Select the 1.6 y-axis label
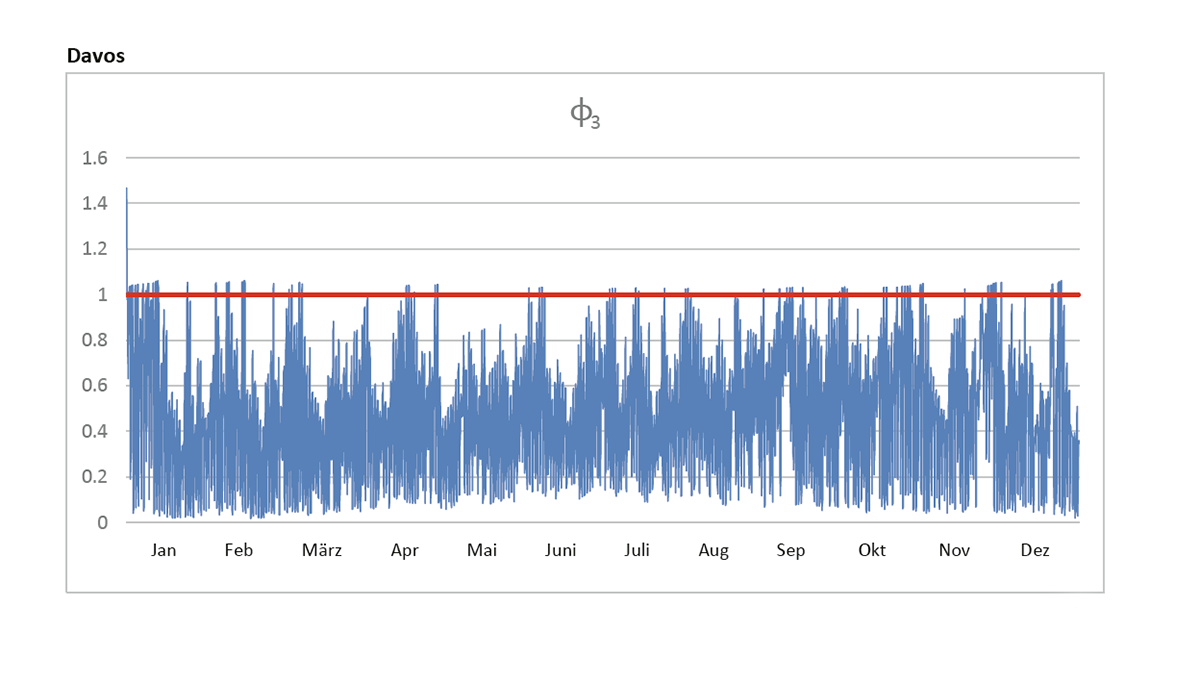The image size is (1200, 683). pos(96,158)
